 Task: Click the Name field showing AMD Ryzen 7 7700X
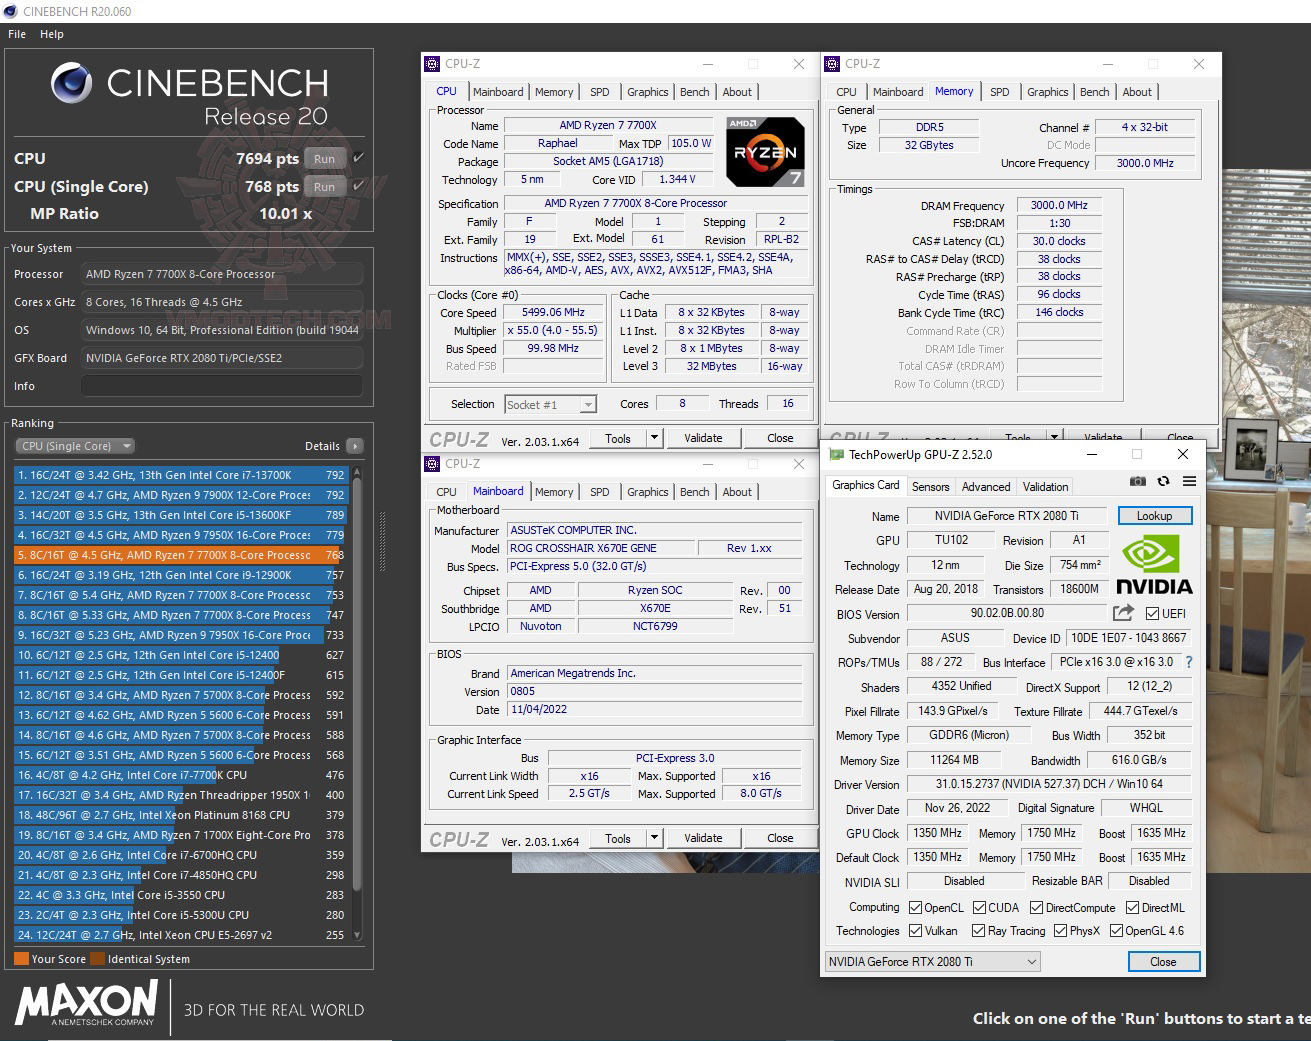(608, 126)
